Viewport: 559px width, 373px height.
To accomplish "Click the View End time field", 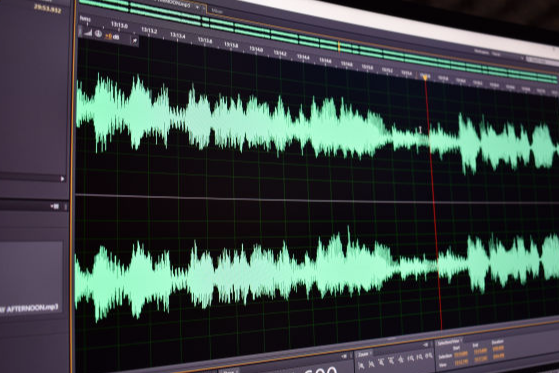I will 481,359.
